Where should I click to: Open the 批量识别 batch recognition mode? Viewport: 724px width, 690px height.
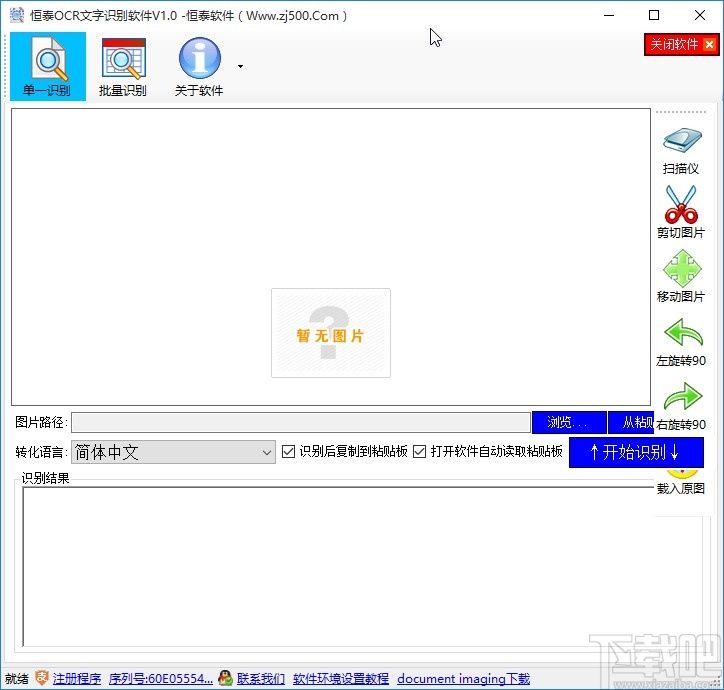coord(123,67)
